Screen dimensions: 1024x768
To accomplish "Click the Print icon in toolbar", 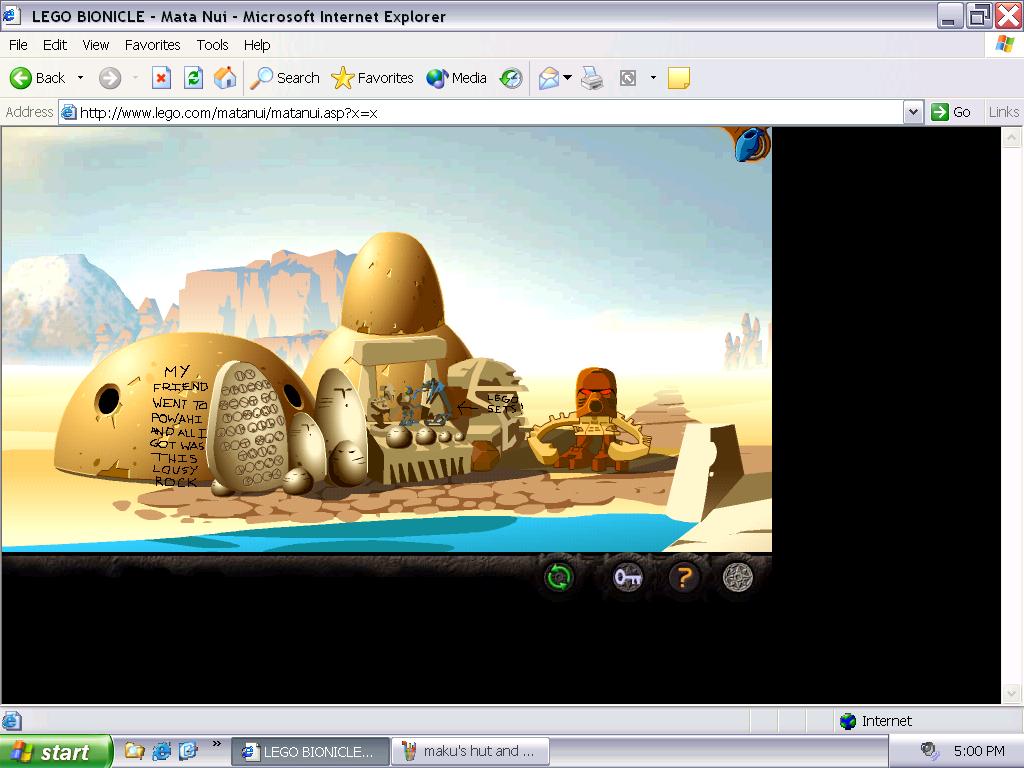I will pos(592,78).
